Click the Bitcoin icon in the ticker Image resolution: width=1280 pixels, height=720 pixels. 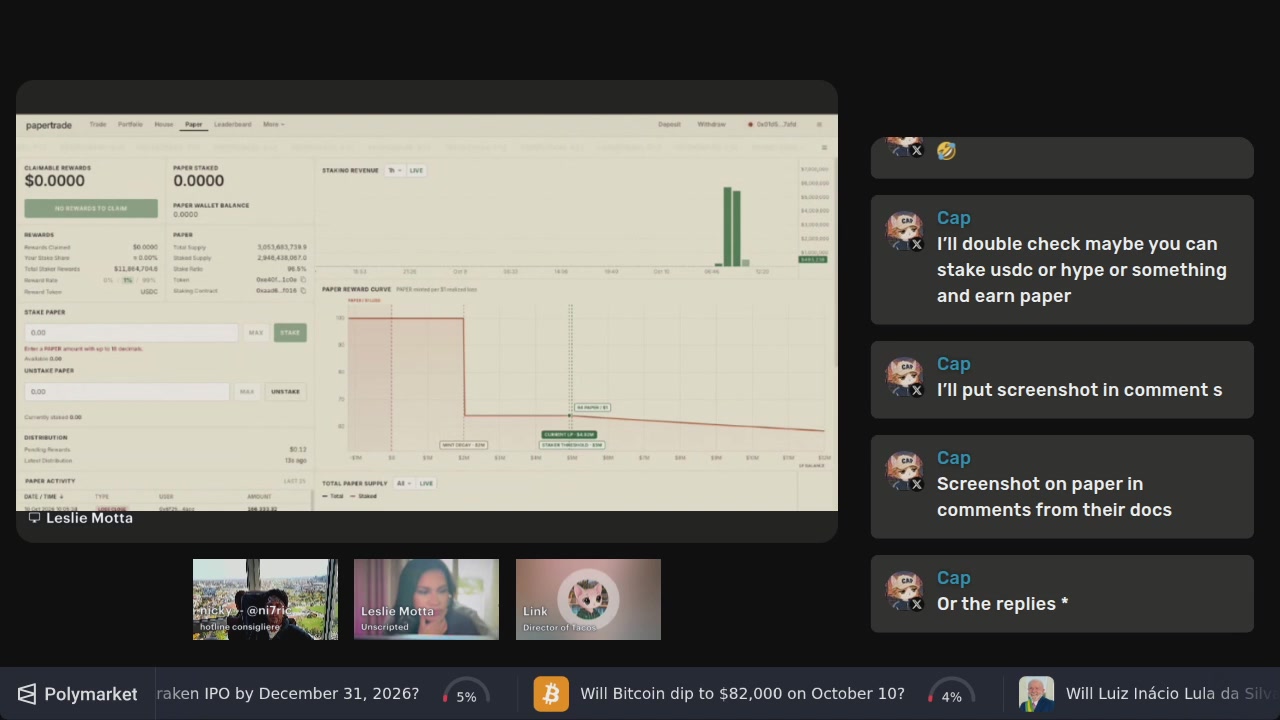click(551, 694)
